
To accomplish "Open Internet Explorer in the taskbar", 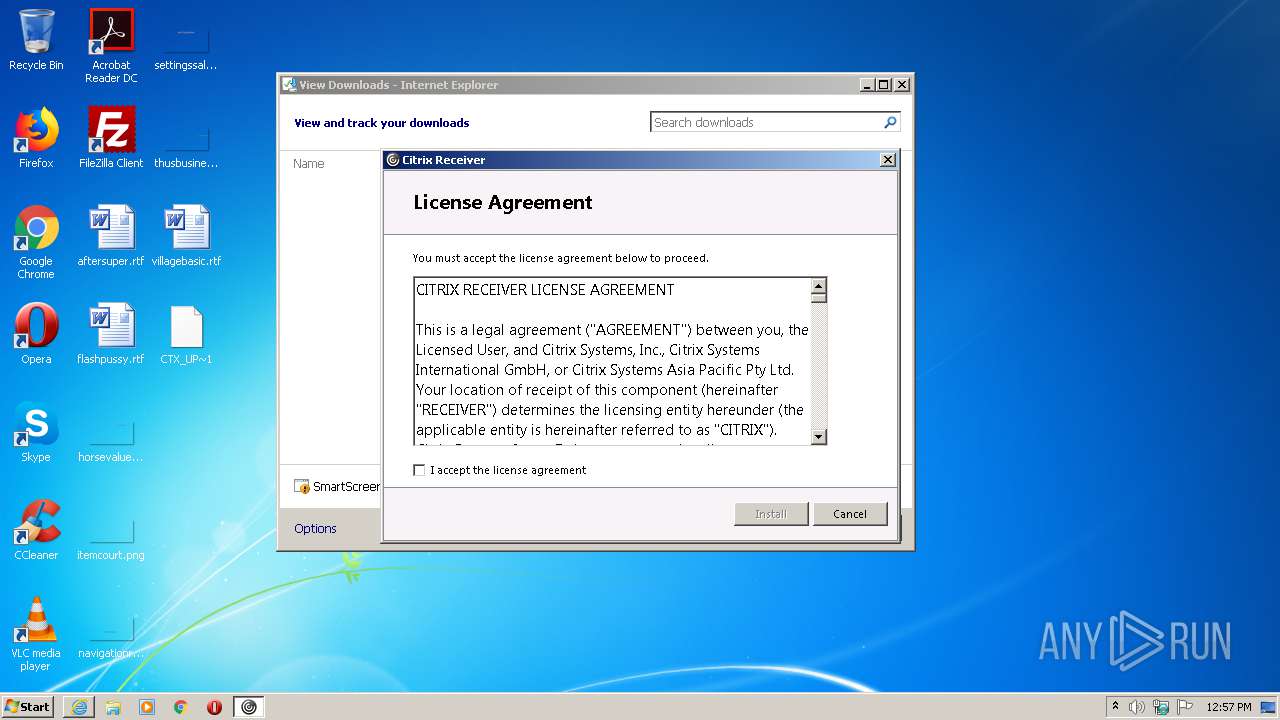I will (79, 707).
